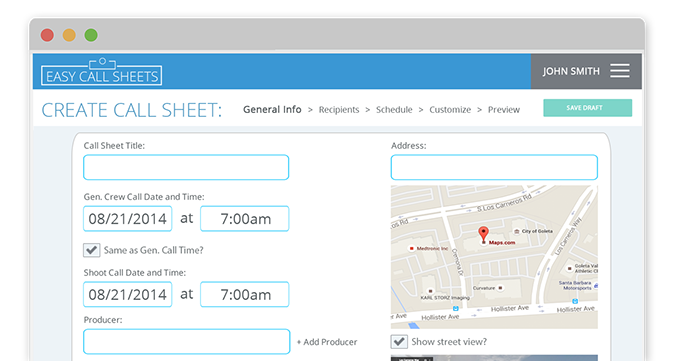Open the hamburger menu beside John Smith
Viewport: 679px width, 361px height.
pos(620,71)
